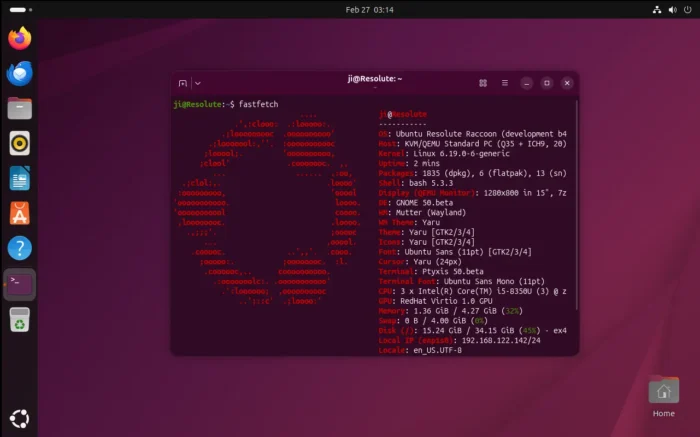Click the volume icon in top bar

(671, 9)
